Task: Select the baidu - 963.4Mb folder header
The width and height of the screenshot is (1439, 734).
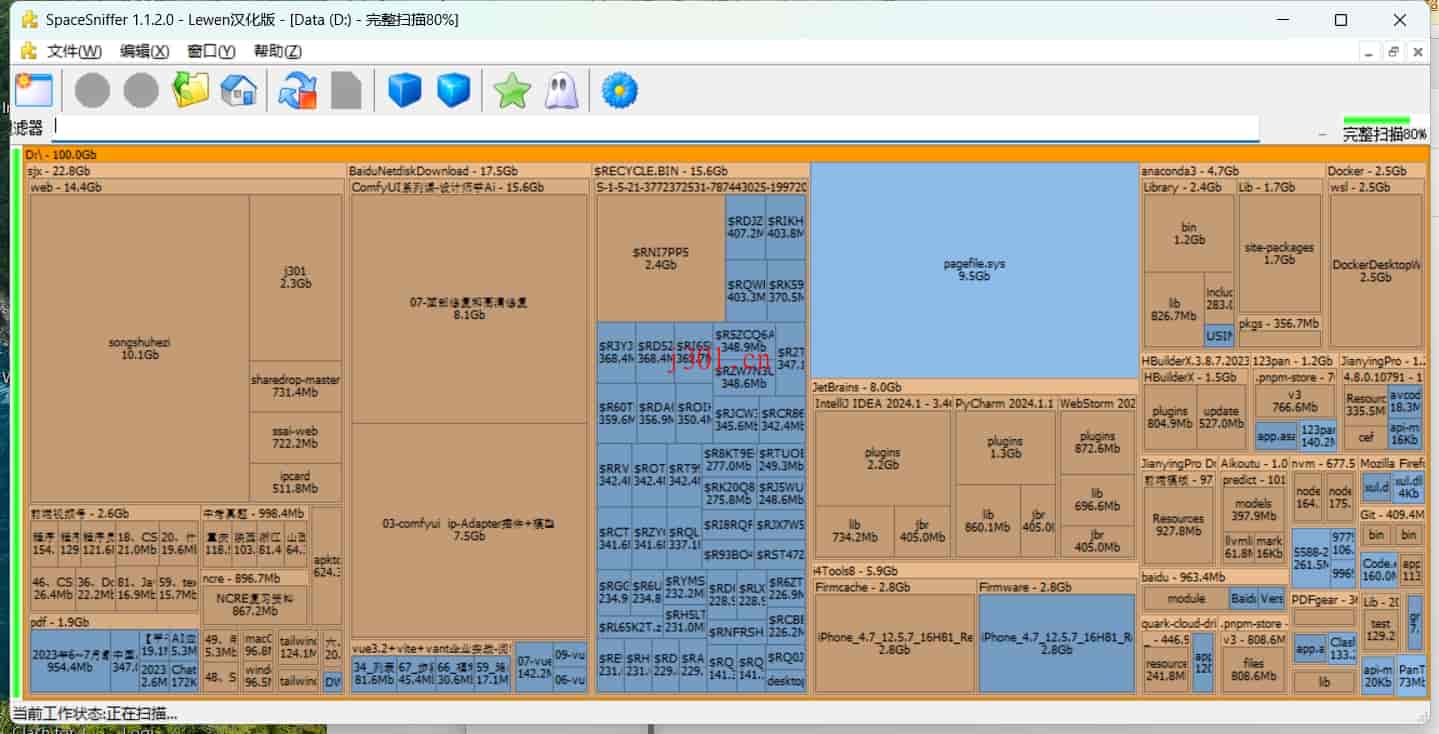Action: [x=1213, y=577]
